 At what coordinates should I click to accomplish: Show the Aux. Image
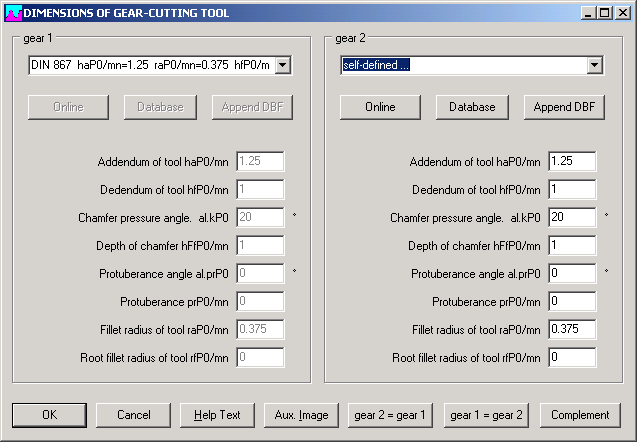301,415
